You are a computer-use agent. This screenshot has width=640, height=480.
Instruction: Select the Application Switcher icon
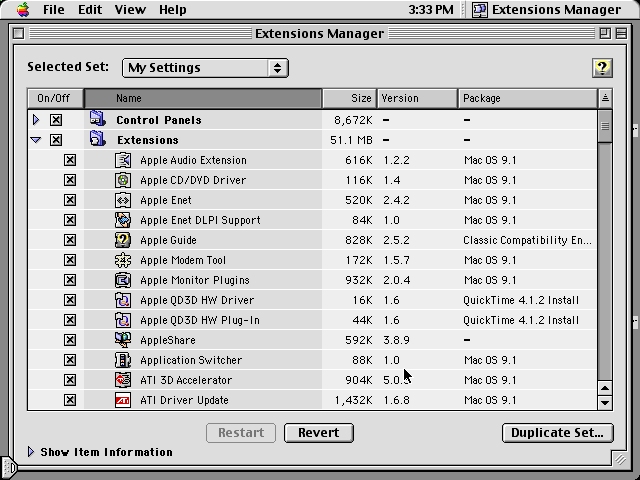pyautogui.click(x=123, y=360)
